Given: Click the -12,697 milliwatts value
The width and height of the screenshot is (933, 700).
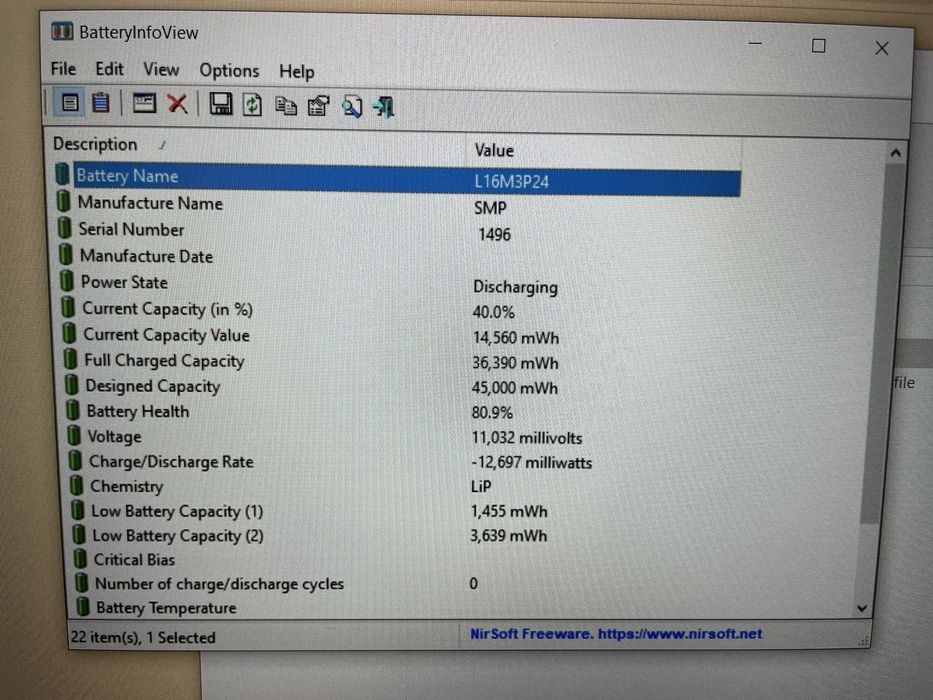Looking at the screenshot, I should pos(531,462).
